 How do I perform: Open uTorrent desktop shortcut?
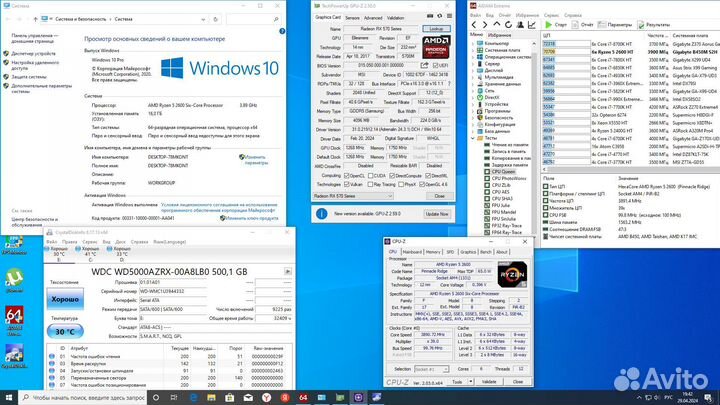coord(14,280)
